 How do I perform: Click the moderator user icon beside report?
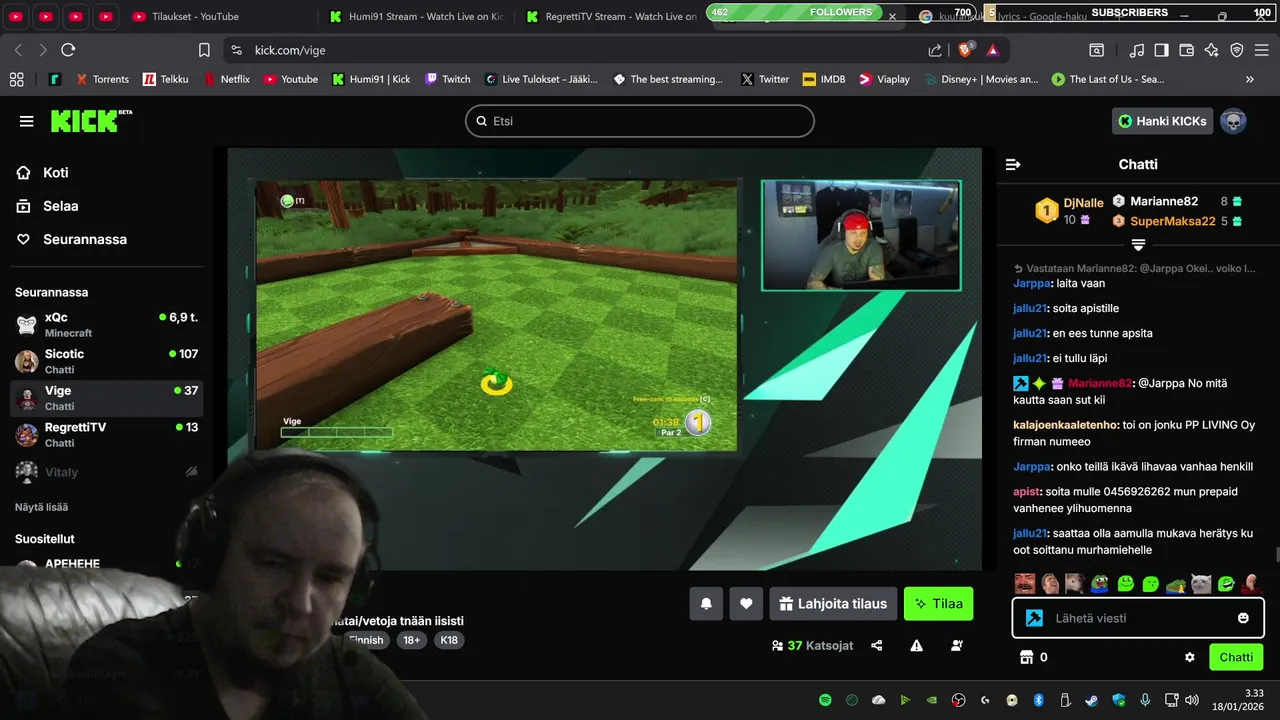[957, 646]
